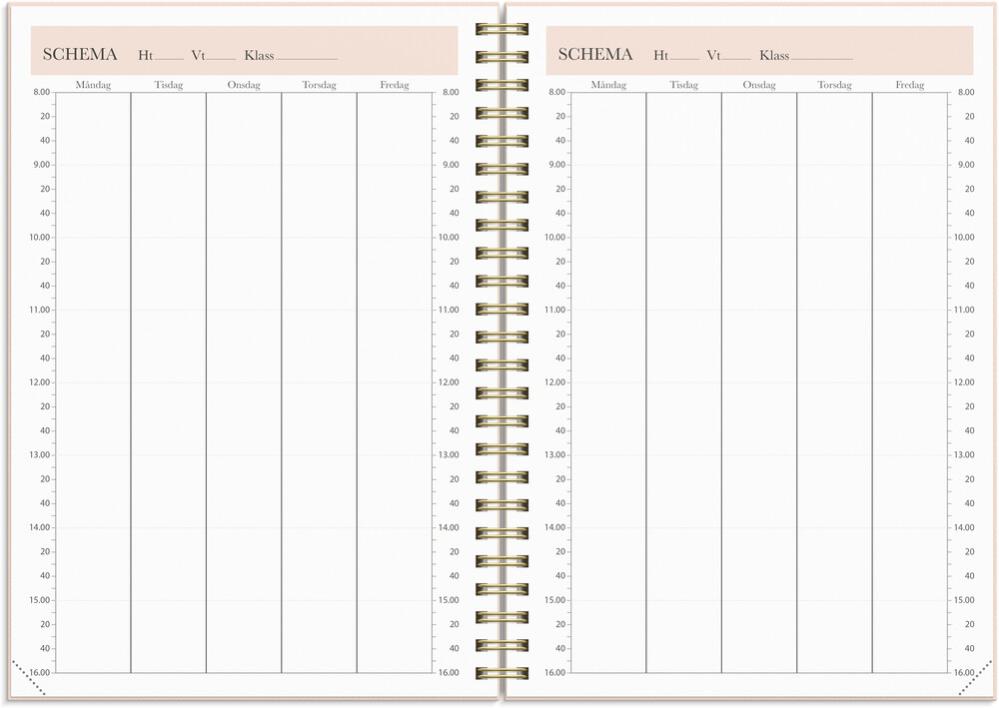
Task: Select the Tisdag column header on the left page
Action: [168, 85]
